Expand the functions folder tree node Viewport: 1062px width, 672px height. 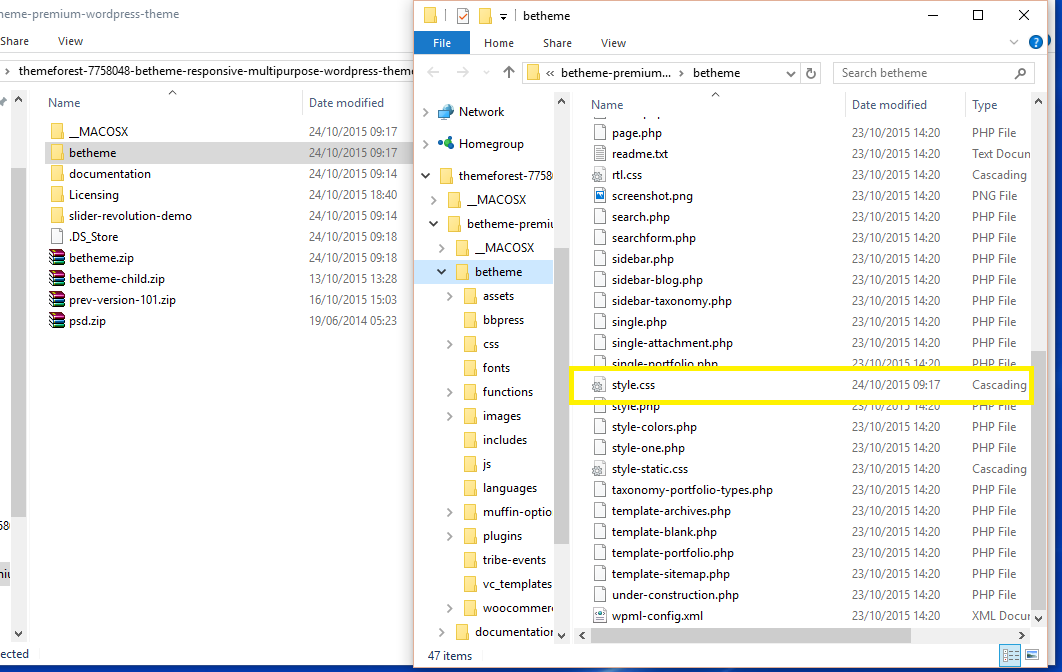point(450,392)
